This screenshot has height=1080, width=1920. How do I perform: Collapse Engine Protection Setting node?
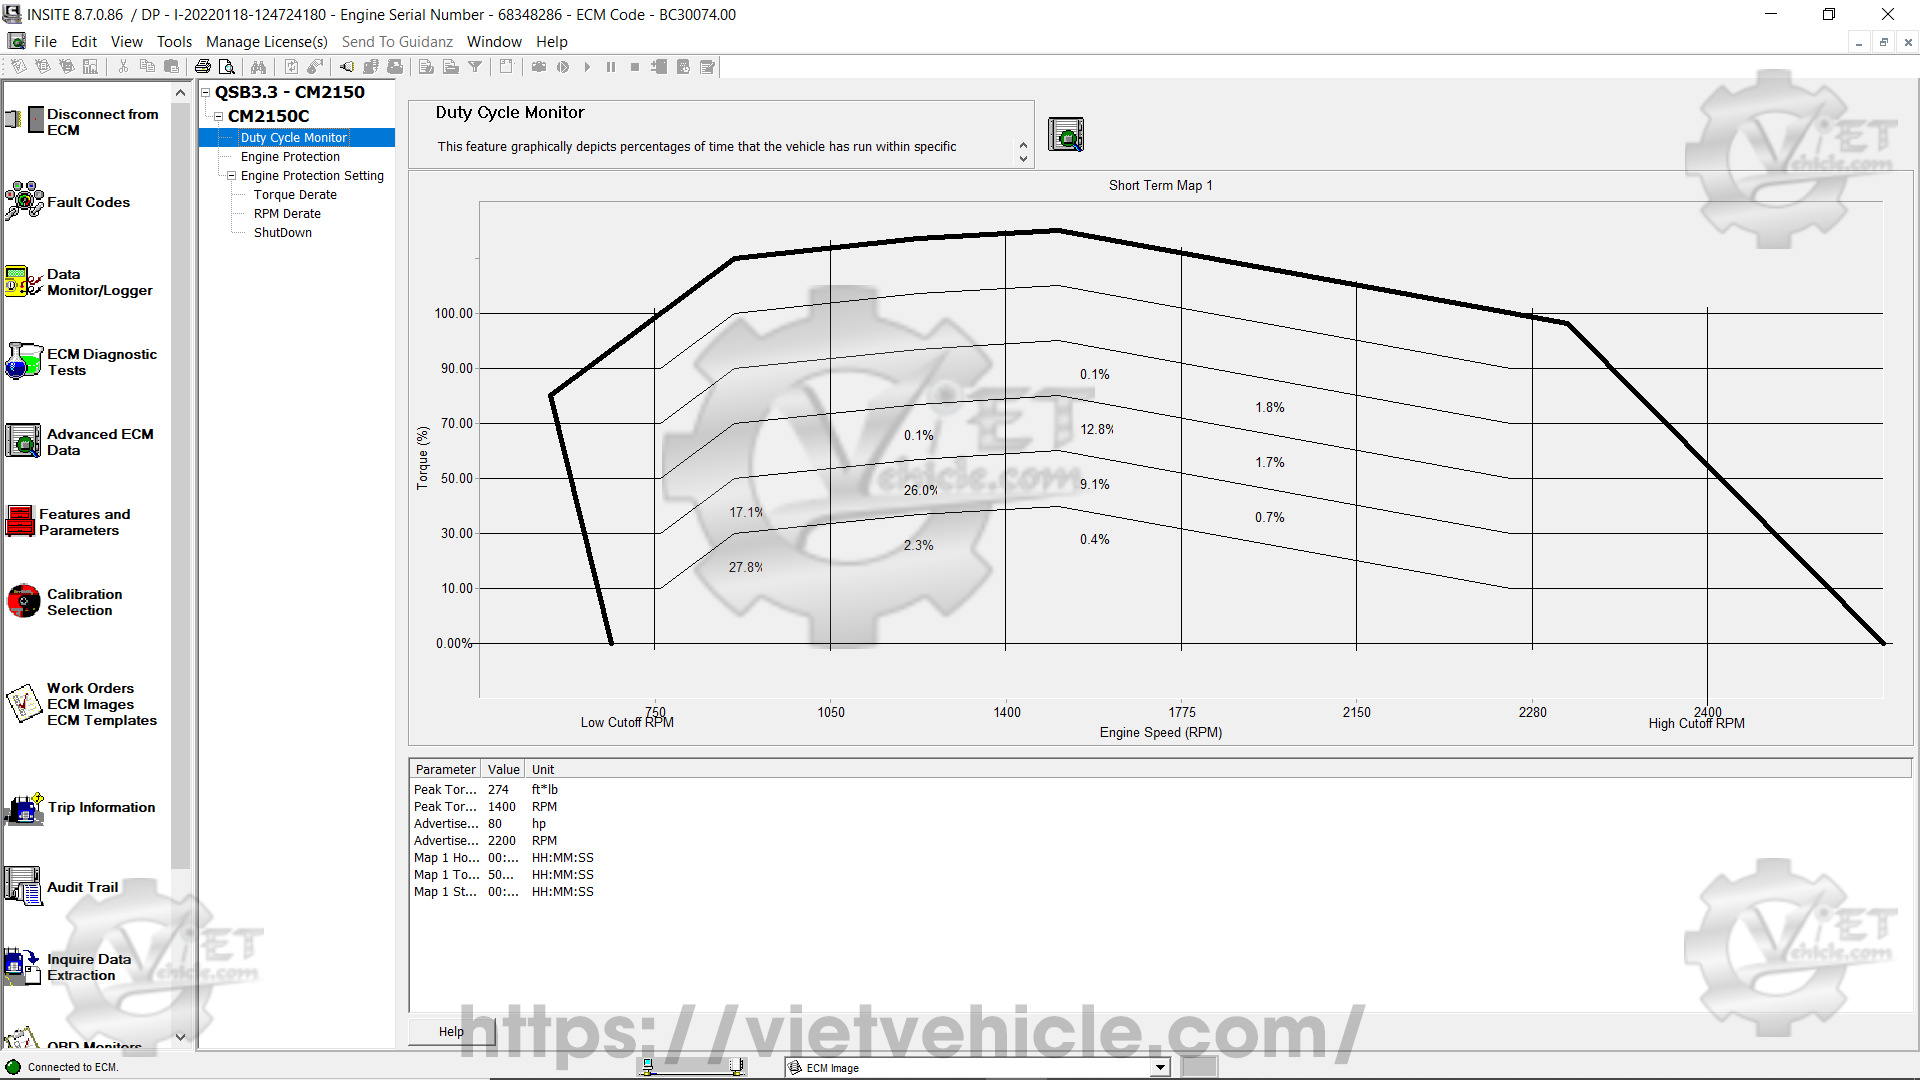(231, 176)
